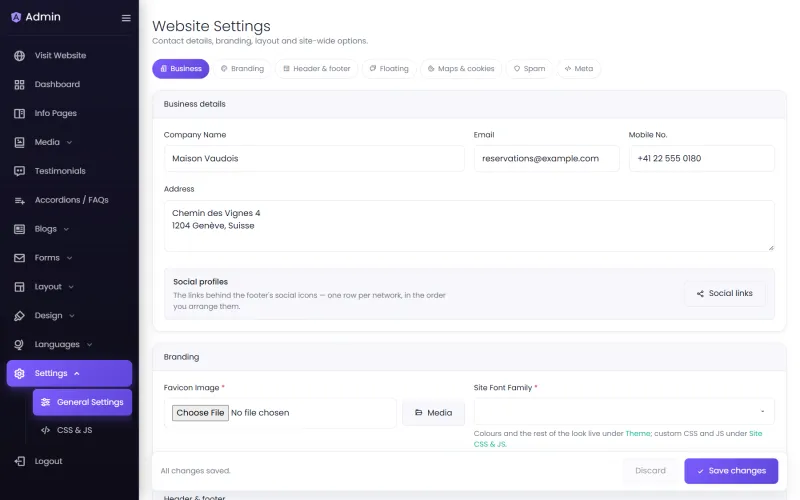
Task: Click the Blogs newspaper icon
Action: click(x=19, y=229)
